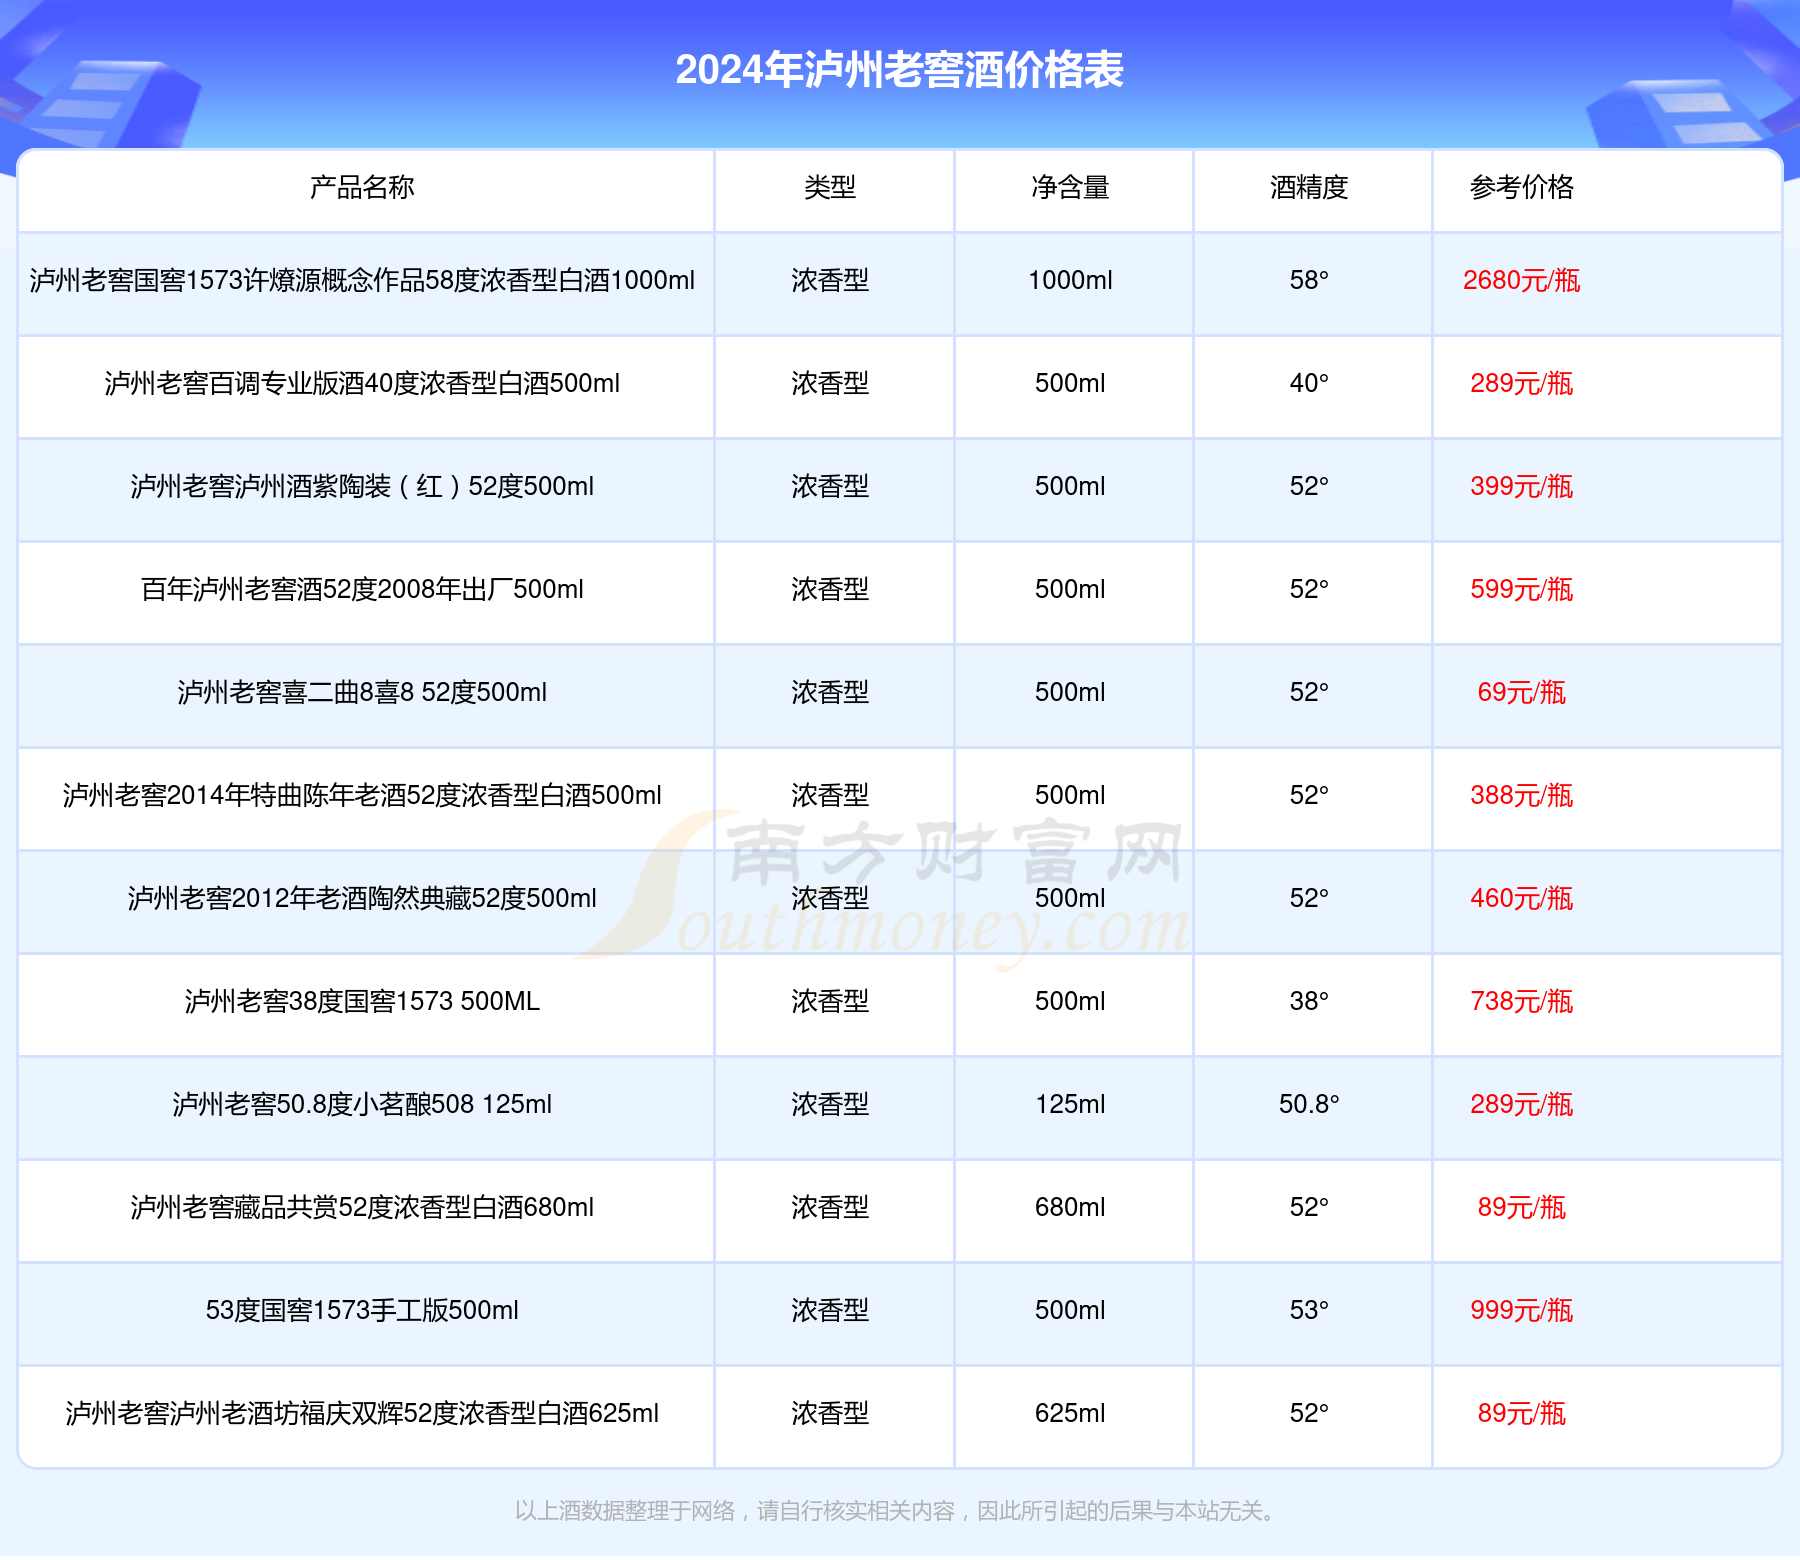The width and height of the screenshot is (1800, 1560).
Task: Select 泸州老窖50.8度小茗酿508 125ml
Action: pos(362,1104)
